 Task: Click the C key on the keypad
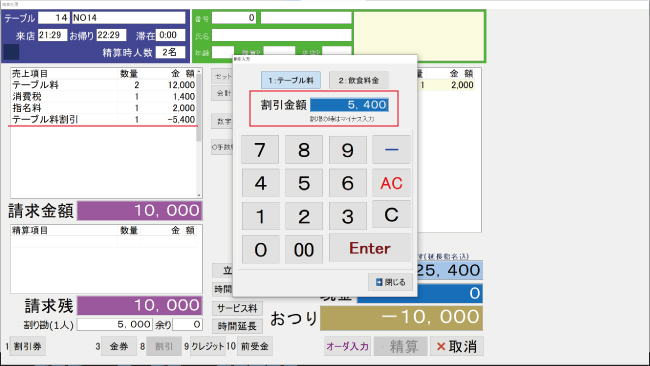391,214
